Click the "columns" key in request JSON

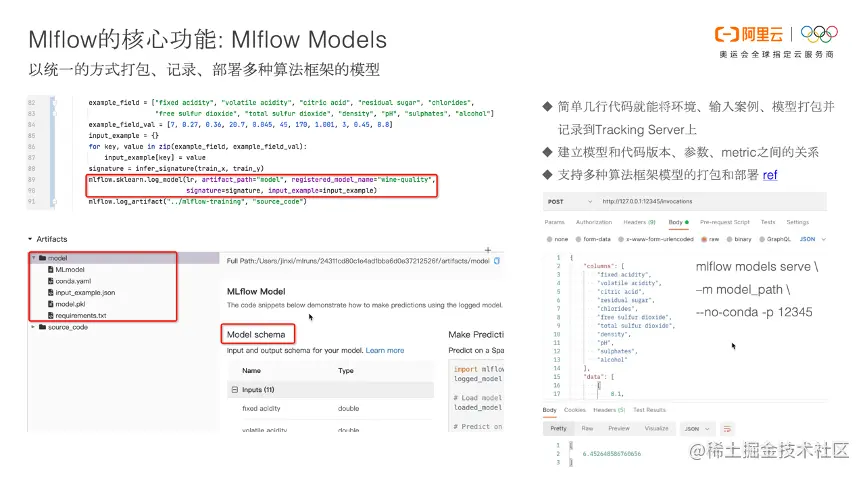599,266
